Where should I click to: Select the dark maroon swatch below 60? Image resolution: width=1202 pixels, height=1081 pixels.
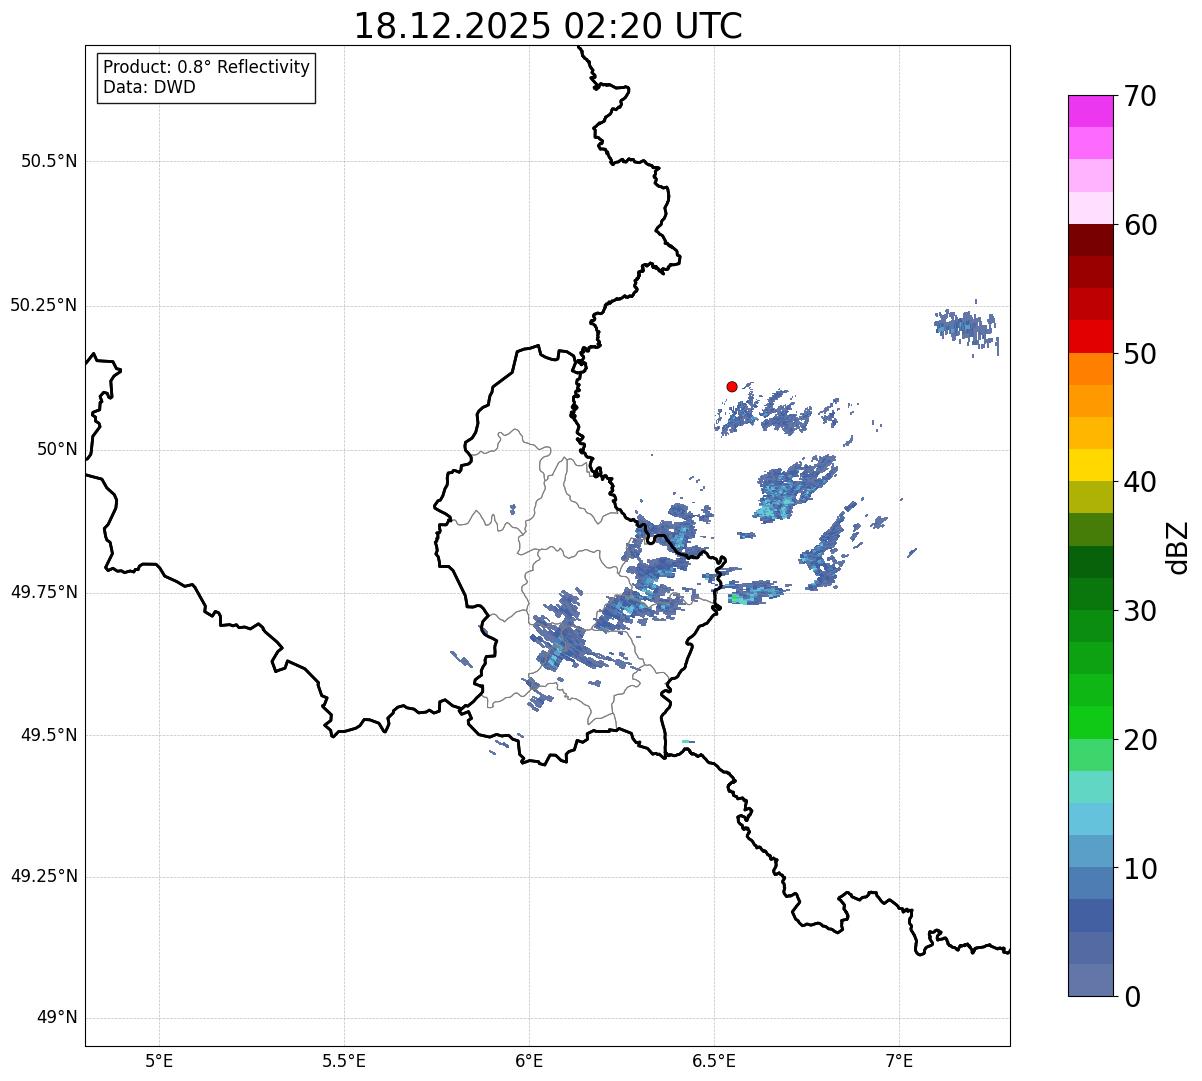[1090, 240]
